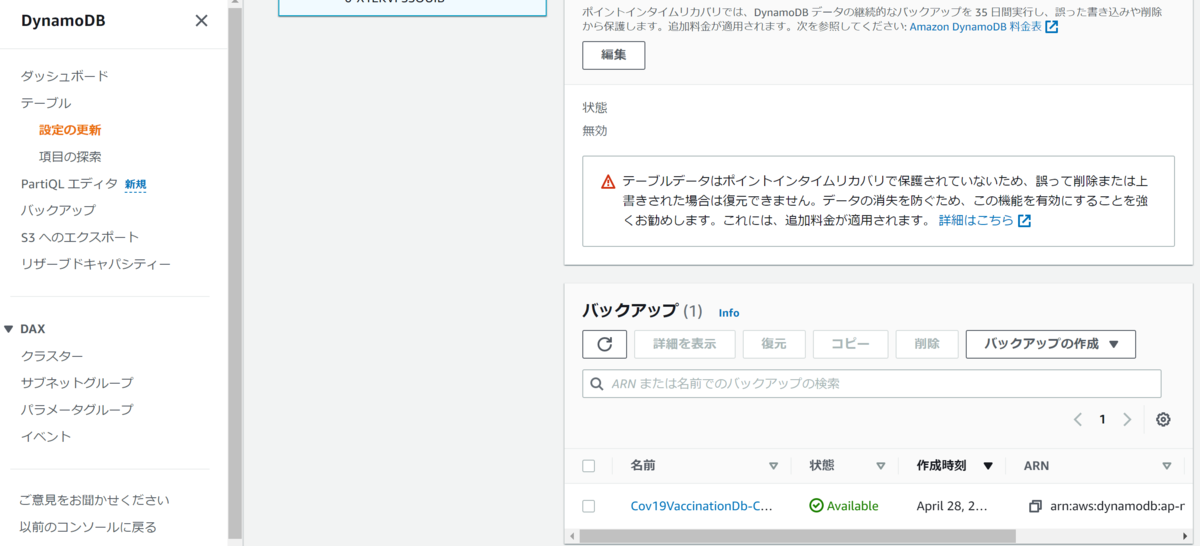Screen dimensions: 1200x546
Task: Sort by 状態 column arrow
Action: [881, 466]
